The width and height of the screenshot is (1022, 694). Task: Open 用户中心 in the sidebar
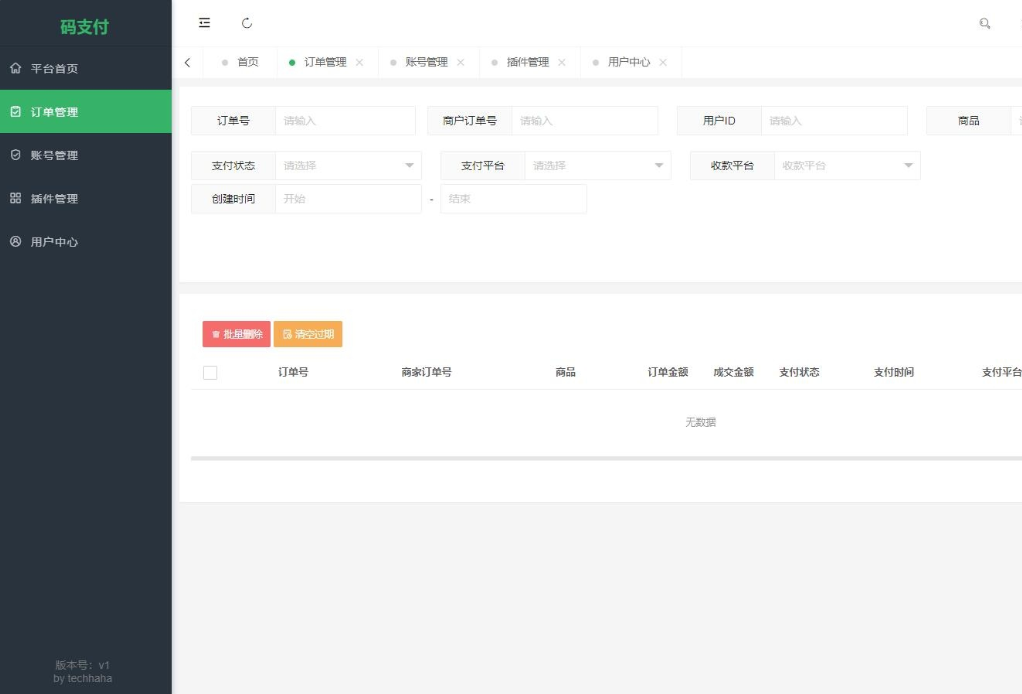[85, 242]
